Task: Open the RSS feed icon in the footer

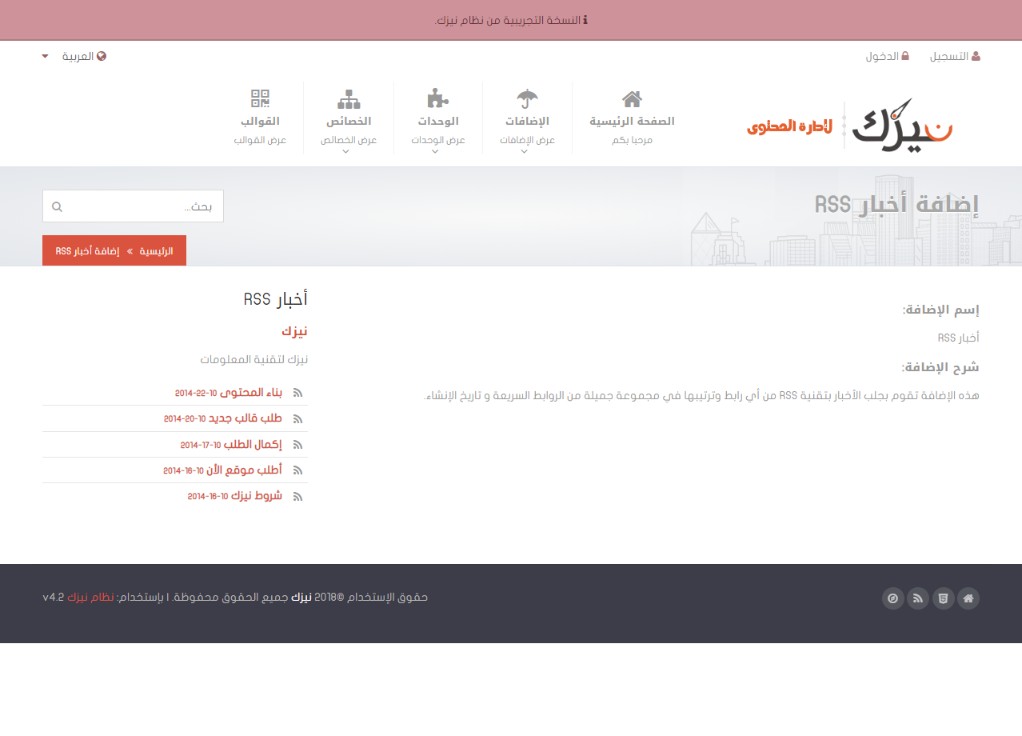Action: point(918,599)
